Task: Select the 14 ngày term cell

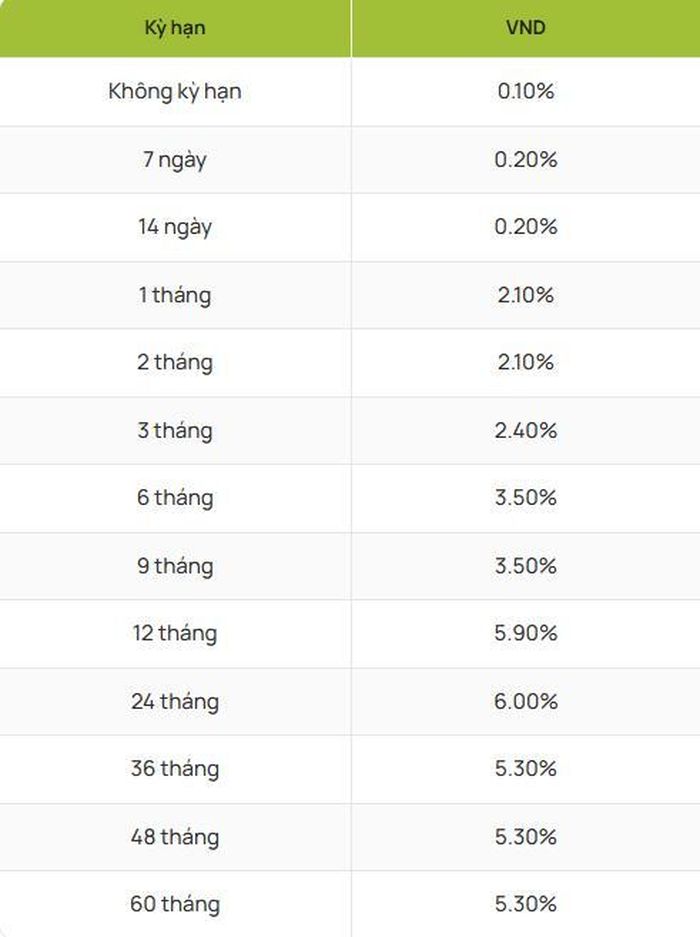Action: tap(175, 228)
